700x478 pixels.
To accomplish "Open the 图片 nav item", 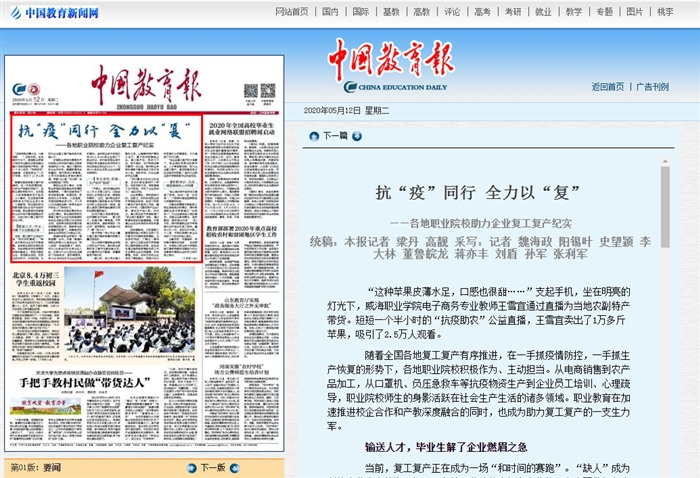I will point(635,12).
